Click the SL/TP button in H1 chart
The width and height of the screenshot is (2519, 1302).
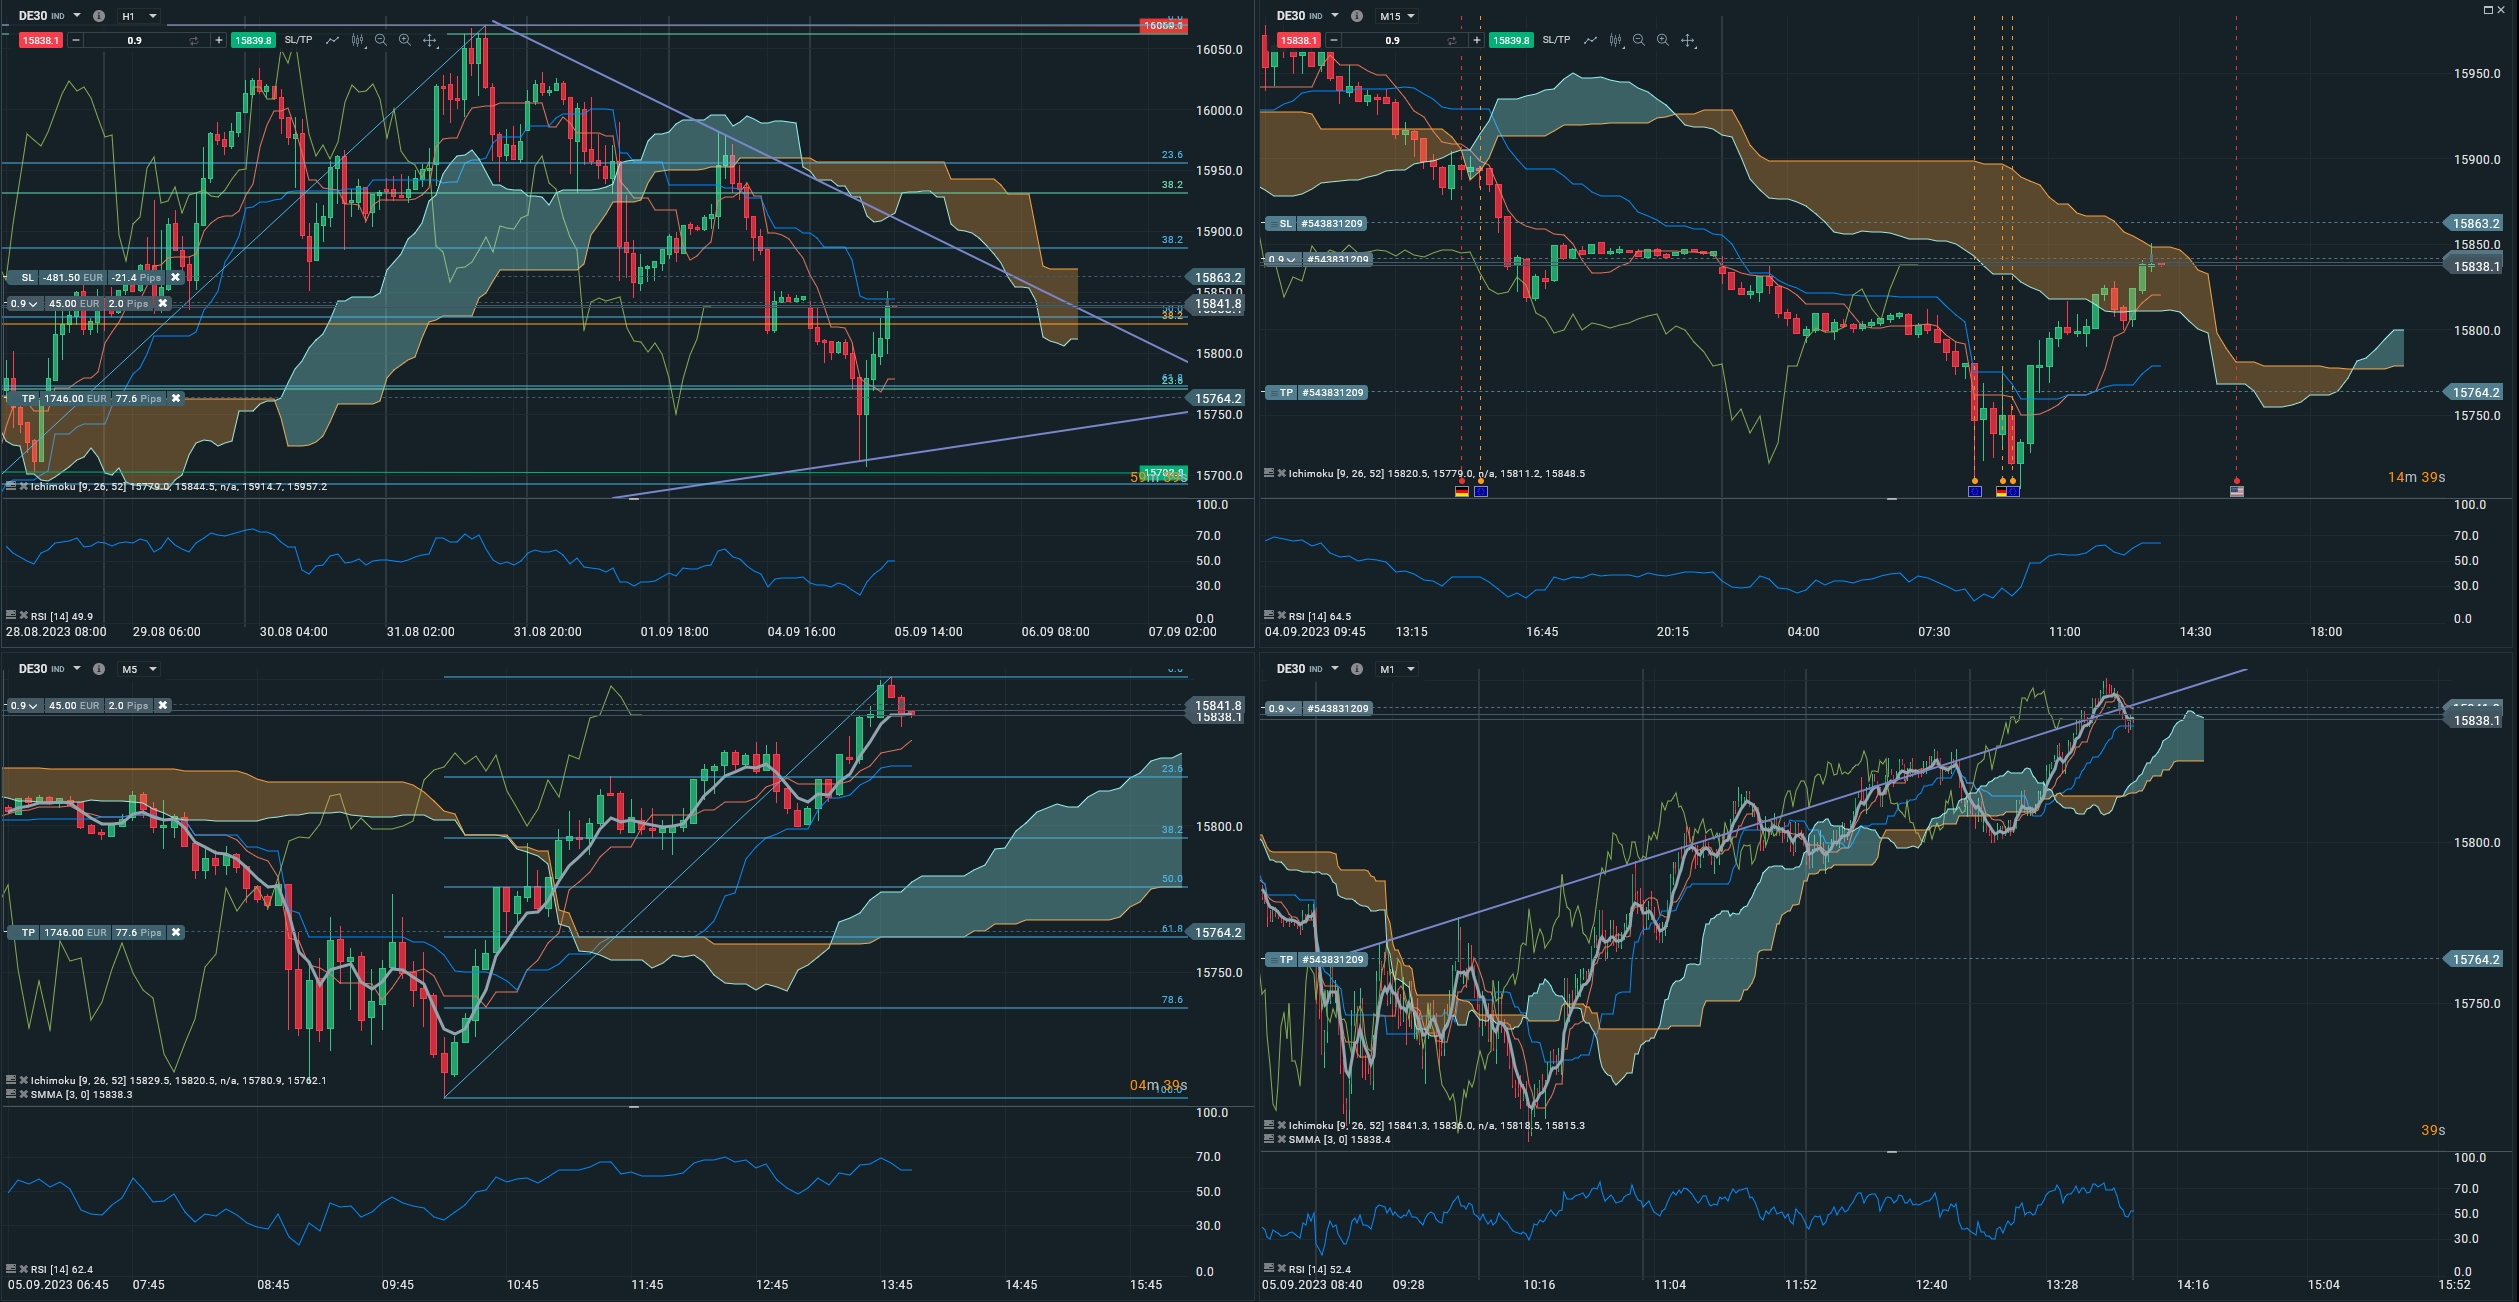pyautogui.click(x=298, y=40)
